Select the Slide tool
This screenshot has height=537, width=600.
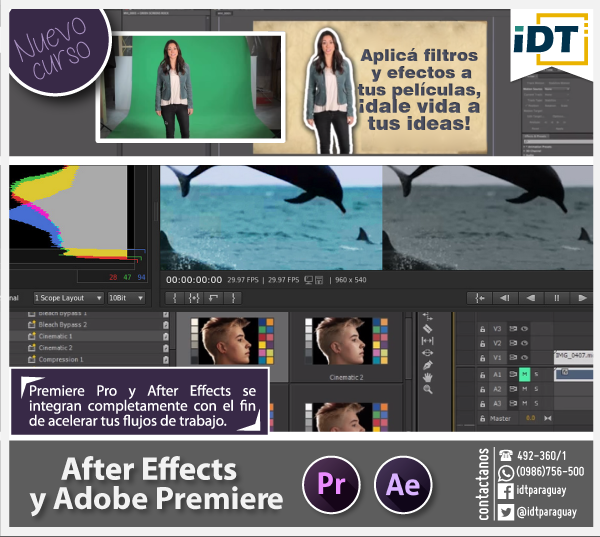[427, 353]
